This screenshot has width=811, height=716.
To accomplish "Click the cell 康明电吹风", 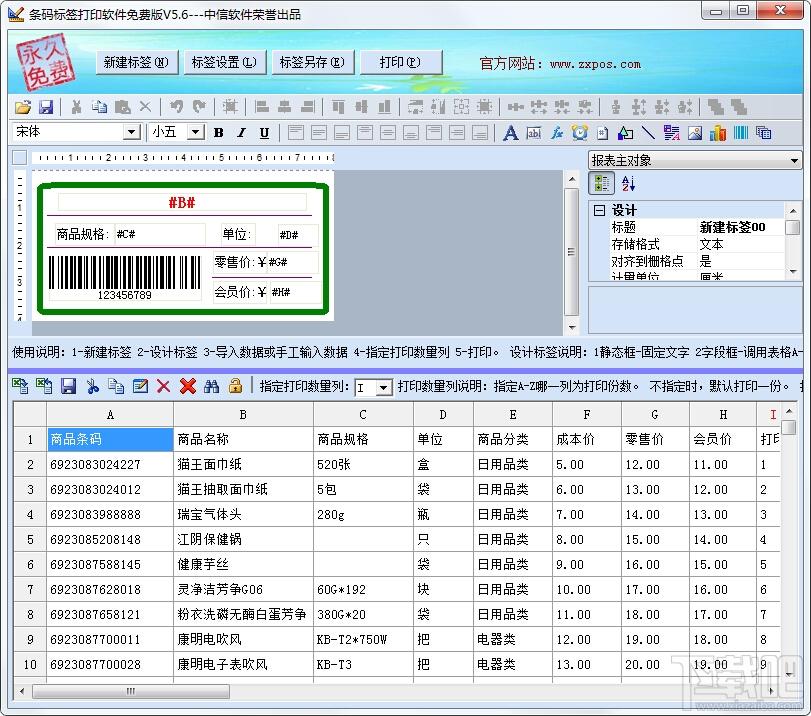I will [x=243, y=639].
